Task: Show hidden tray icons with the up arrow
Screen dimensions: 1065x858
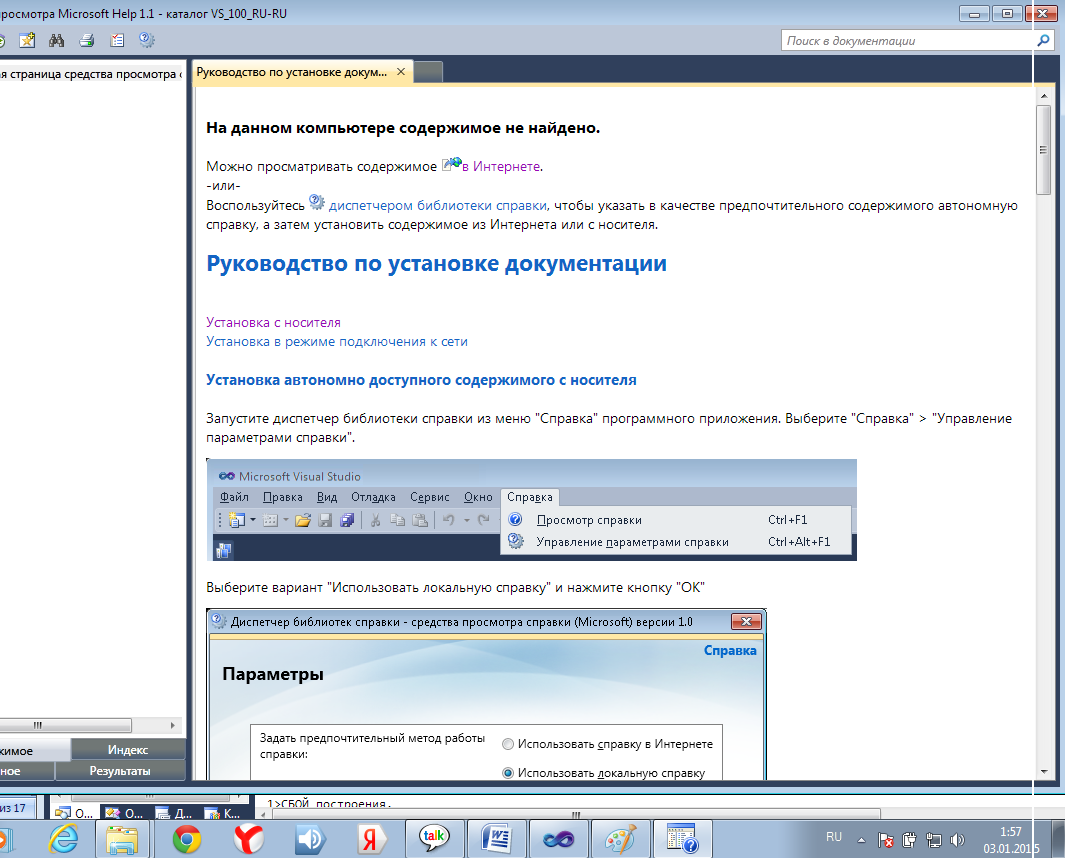Action: 861,840
